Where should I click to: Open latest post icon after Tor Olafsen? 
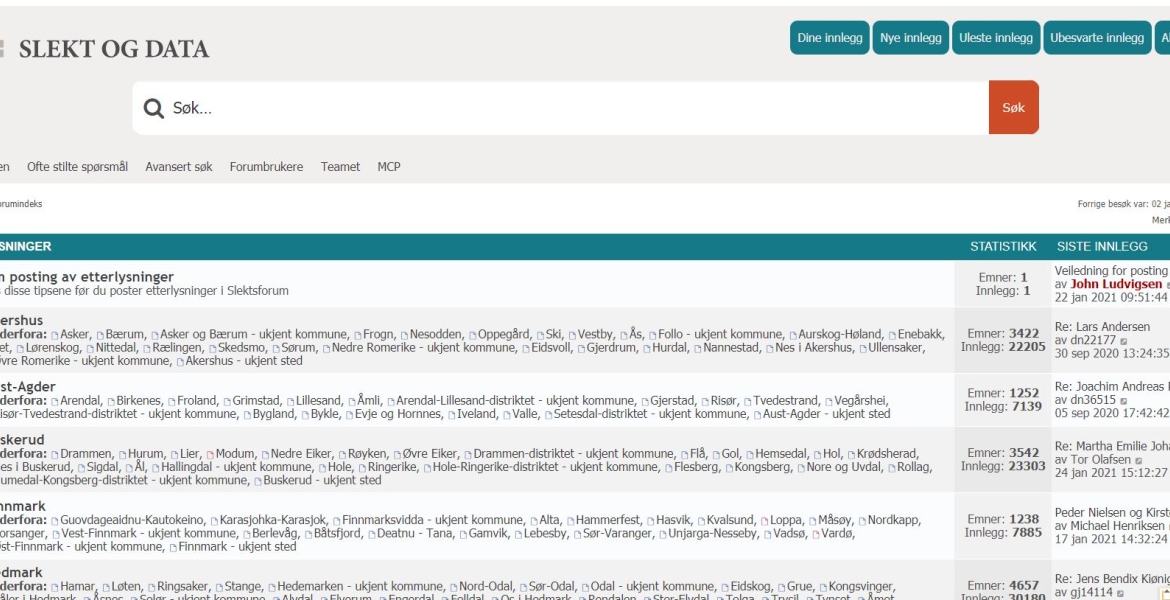pos(1139,460)
